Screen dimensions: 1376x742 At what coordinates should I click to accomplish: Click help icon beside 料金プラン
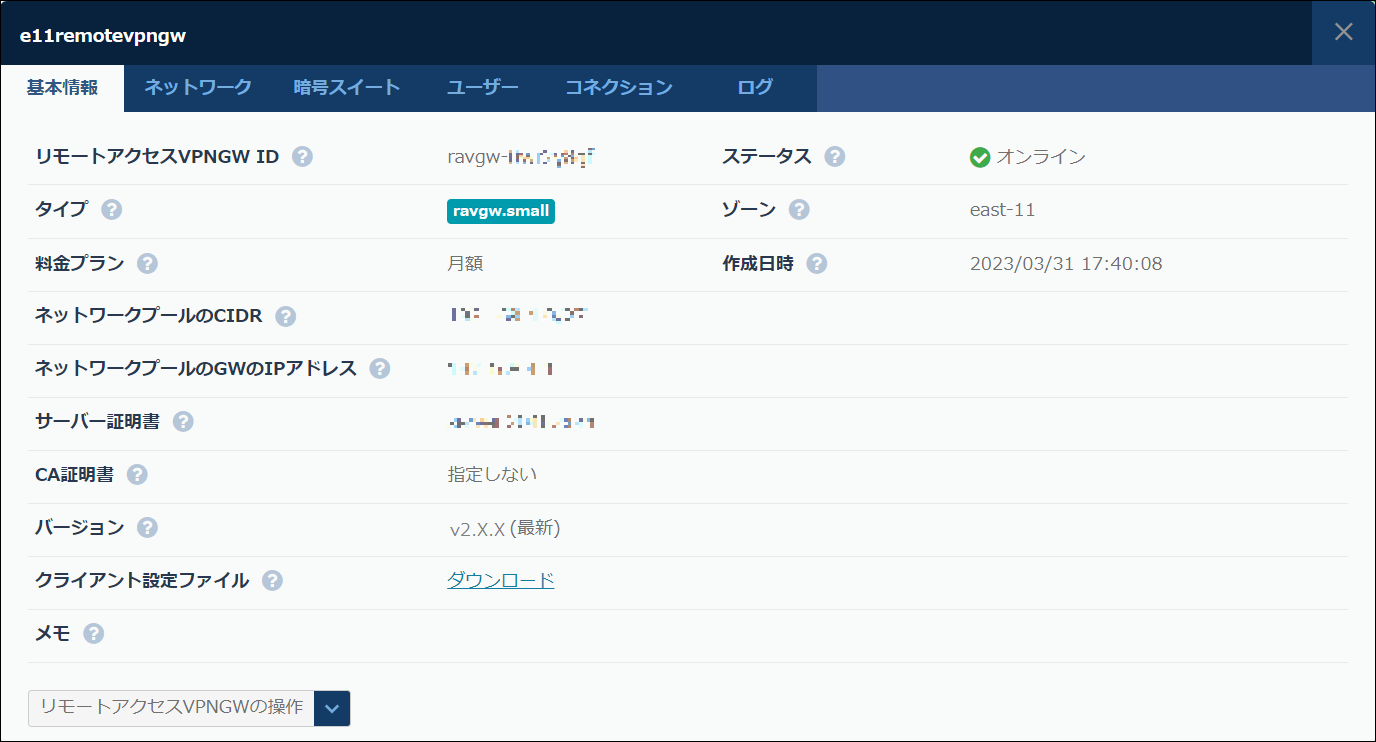click(x=147, y=263)
